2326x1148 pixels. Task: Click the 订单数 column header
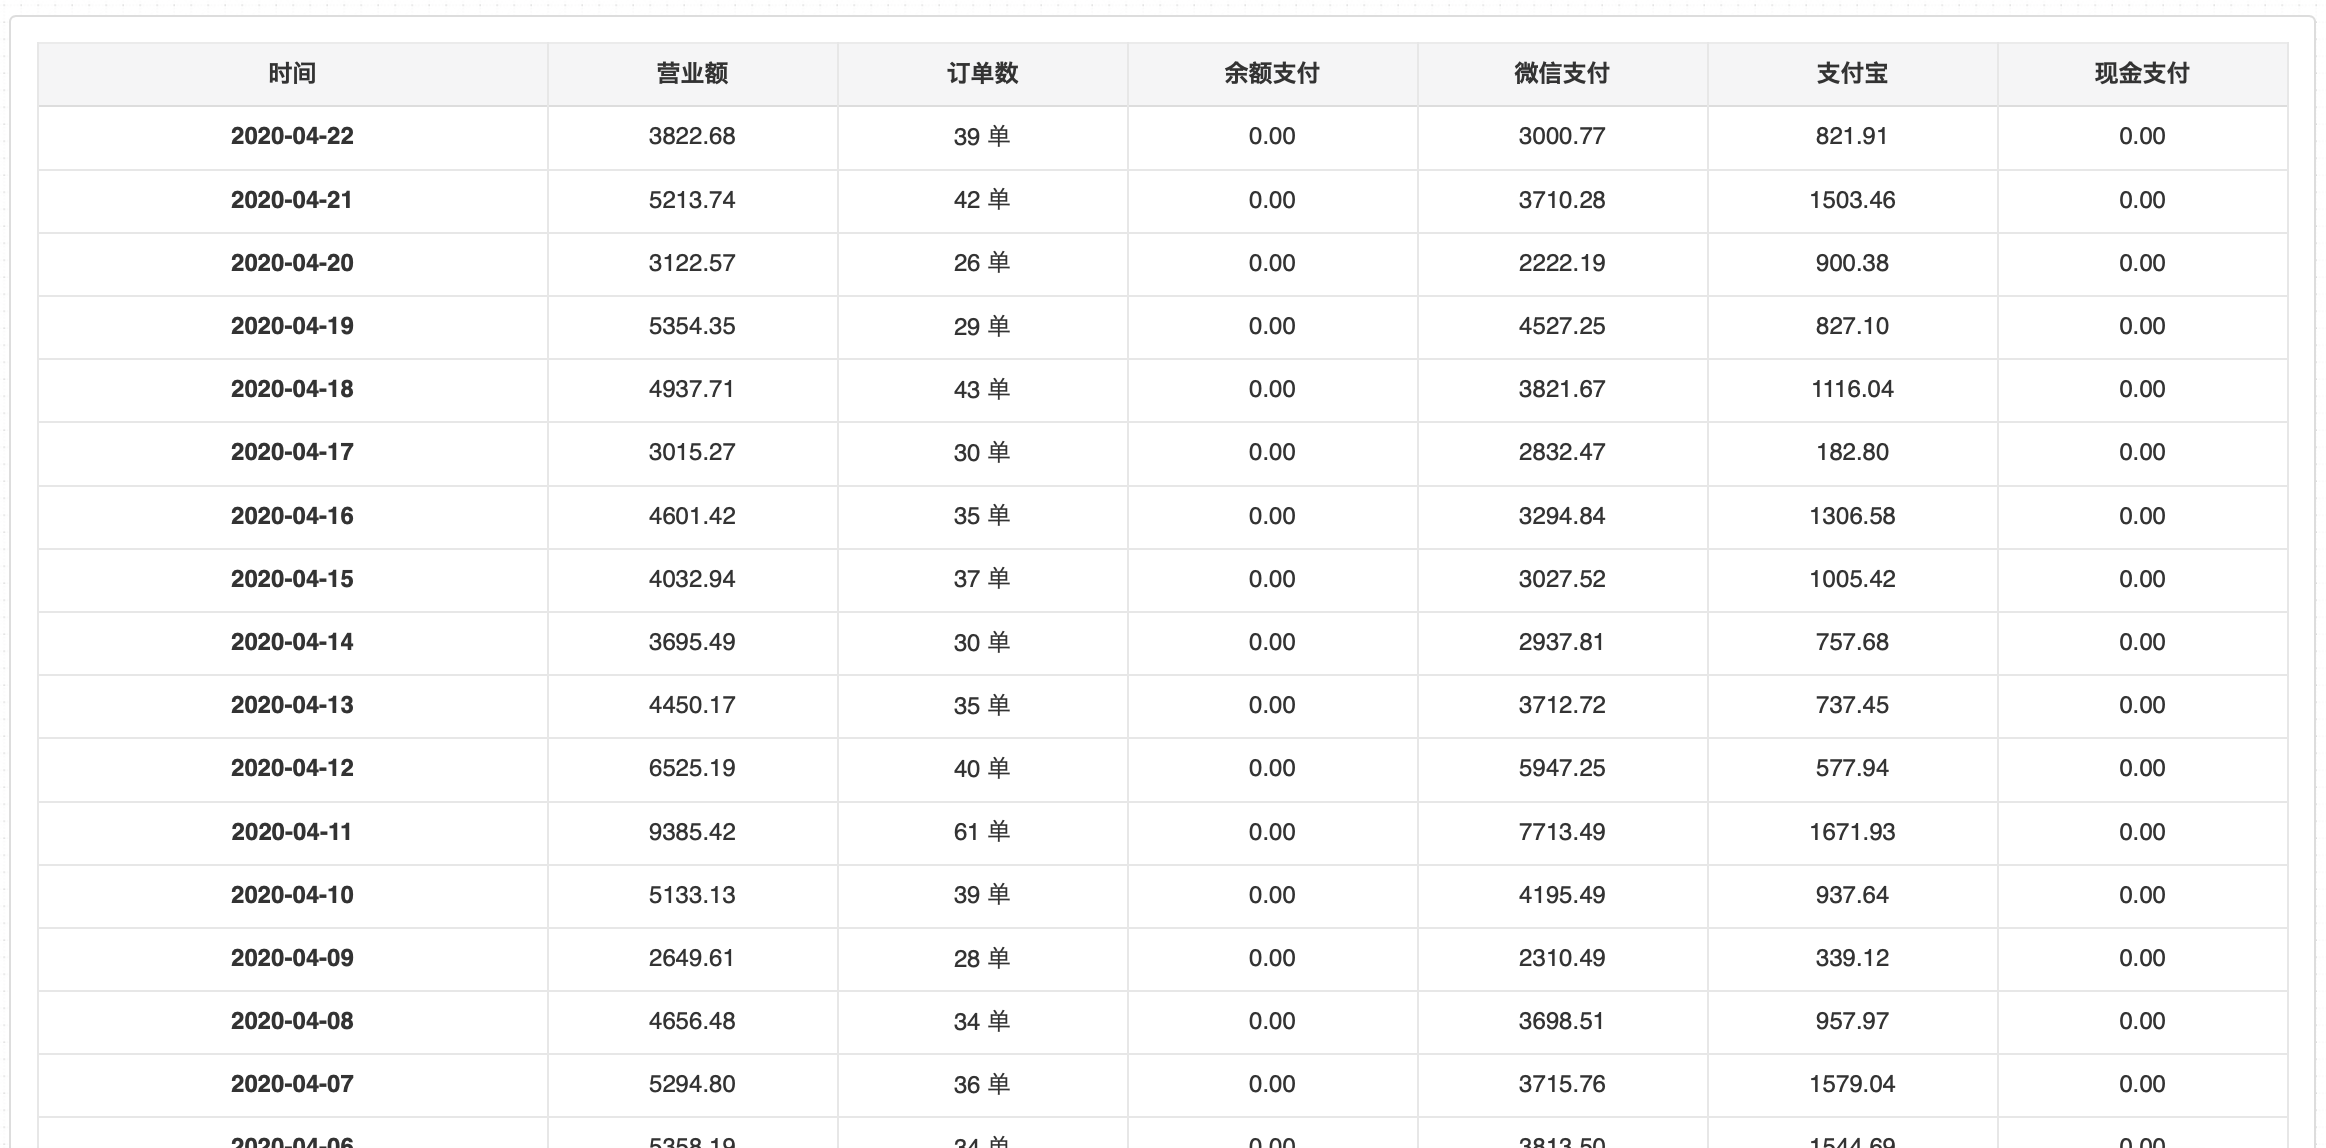click(x=982, y=74)
